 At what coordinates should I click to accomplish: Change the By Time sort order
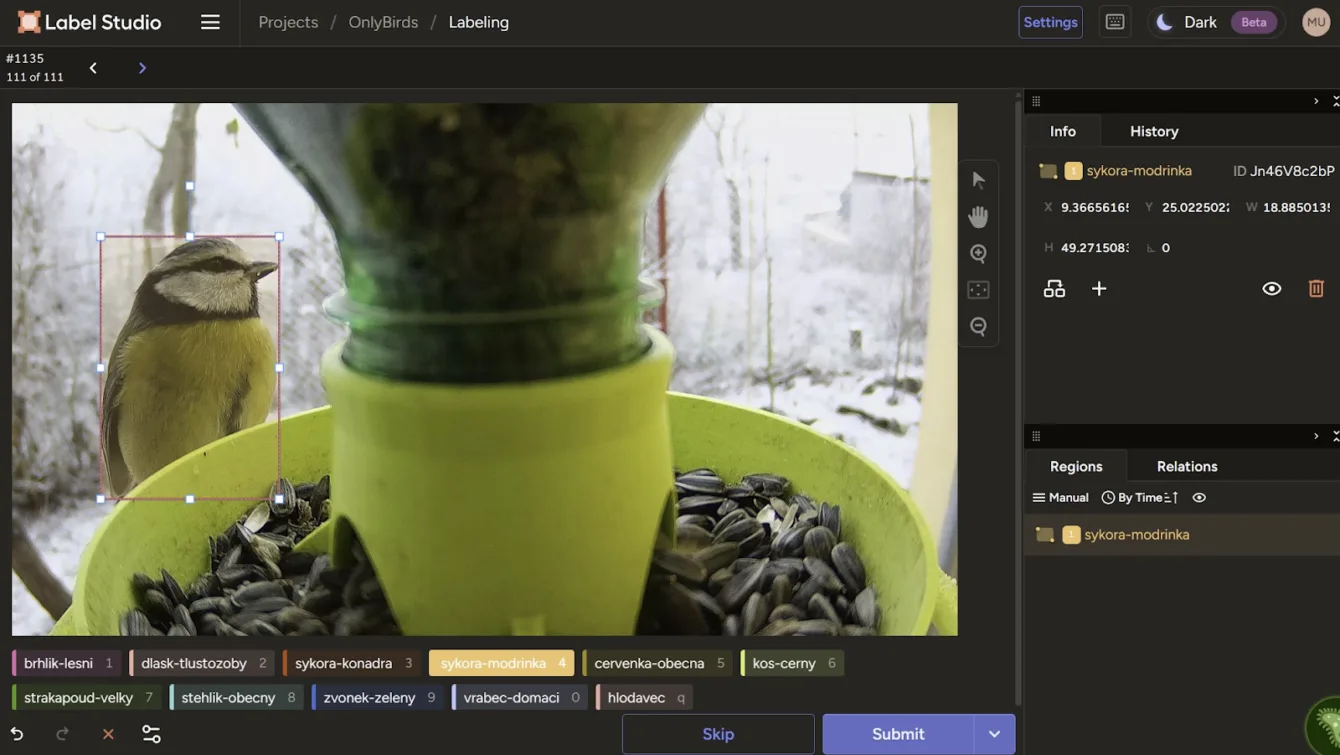[x=1140, y=498]
